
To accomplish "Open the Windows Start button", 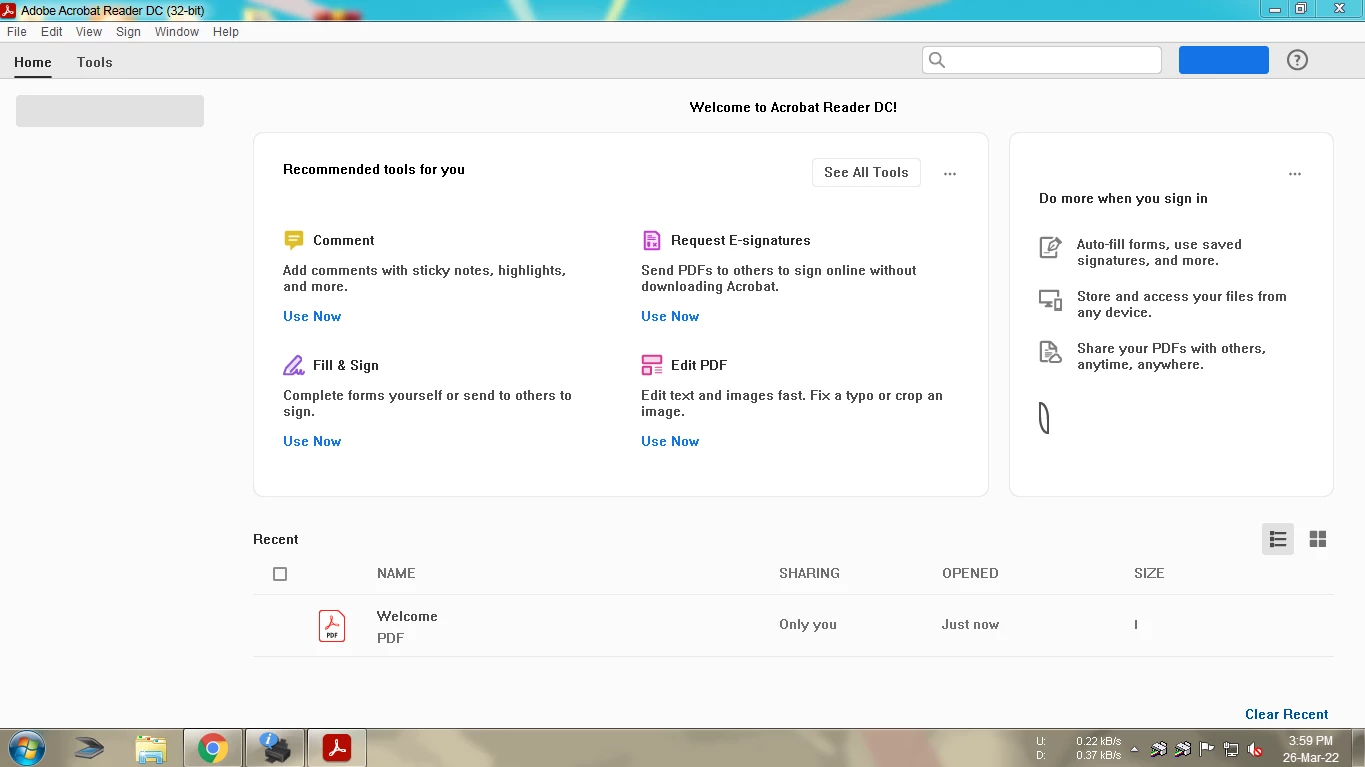I will (x=25, y=748).
